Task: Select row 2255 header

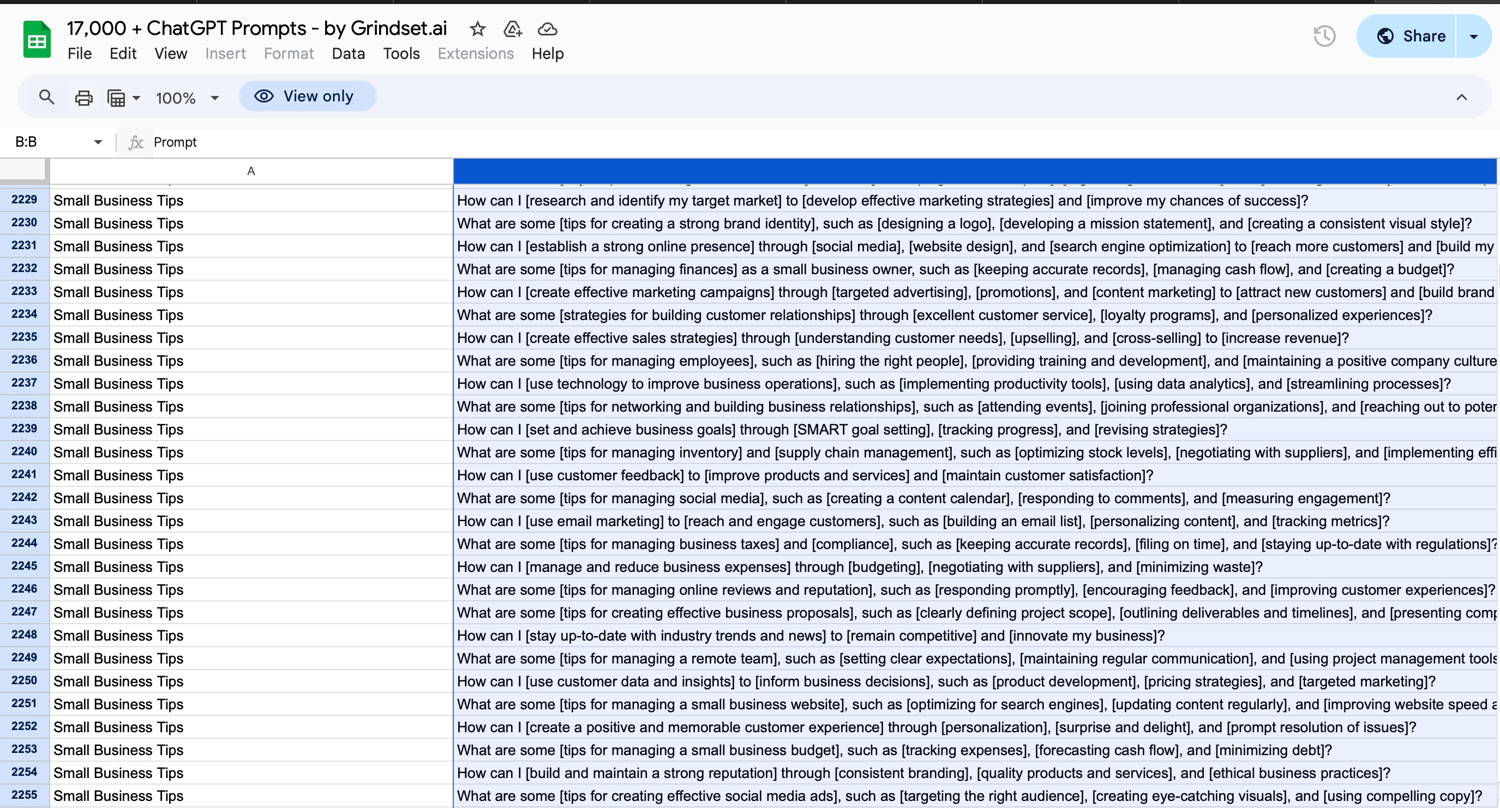Action: pyautogui.click(x=24, y=796)
